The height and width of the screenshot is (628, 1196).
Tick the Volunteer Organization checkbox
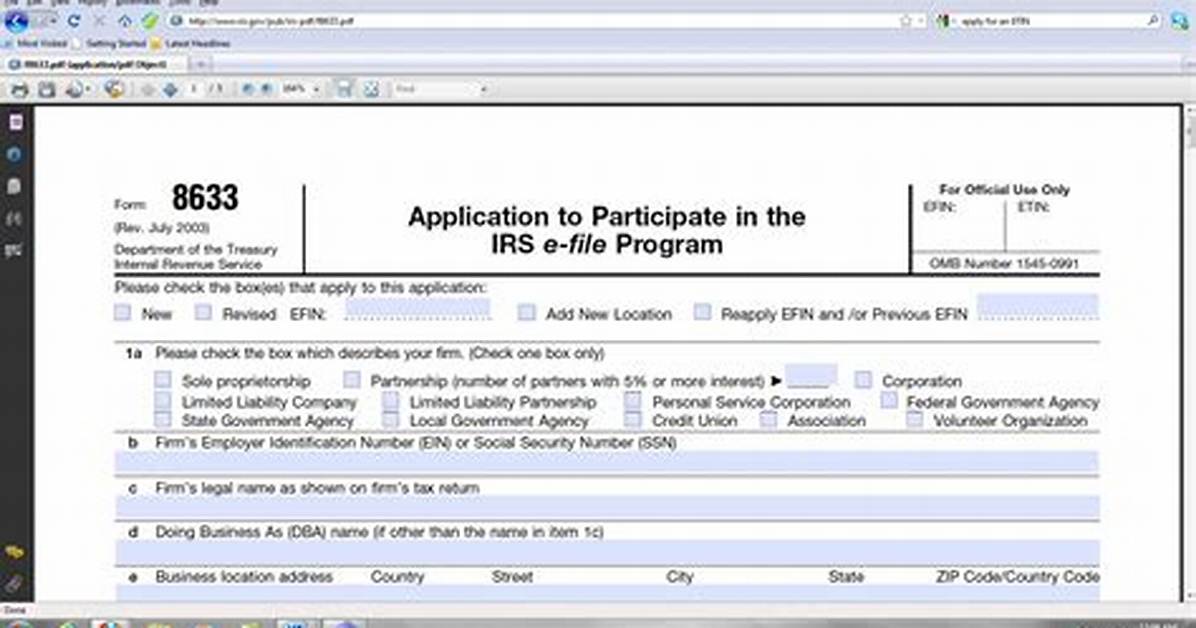915,419
